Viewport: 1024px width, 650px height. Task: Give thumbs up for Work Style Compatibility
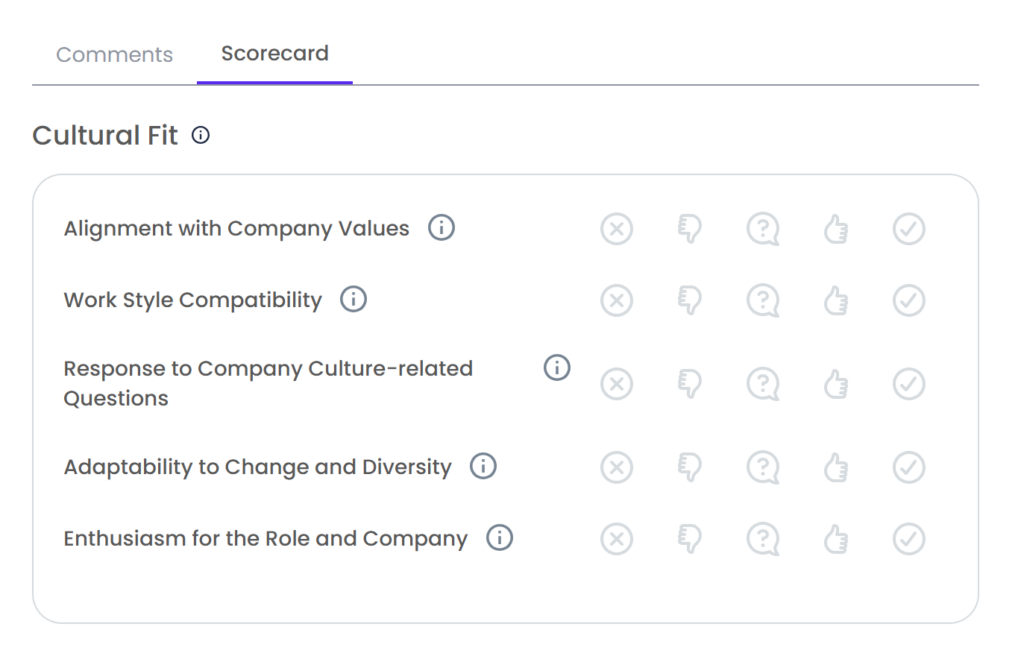[x=836, y=301]
